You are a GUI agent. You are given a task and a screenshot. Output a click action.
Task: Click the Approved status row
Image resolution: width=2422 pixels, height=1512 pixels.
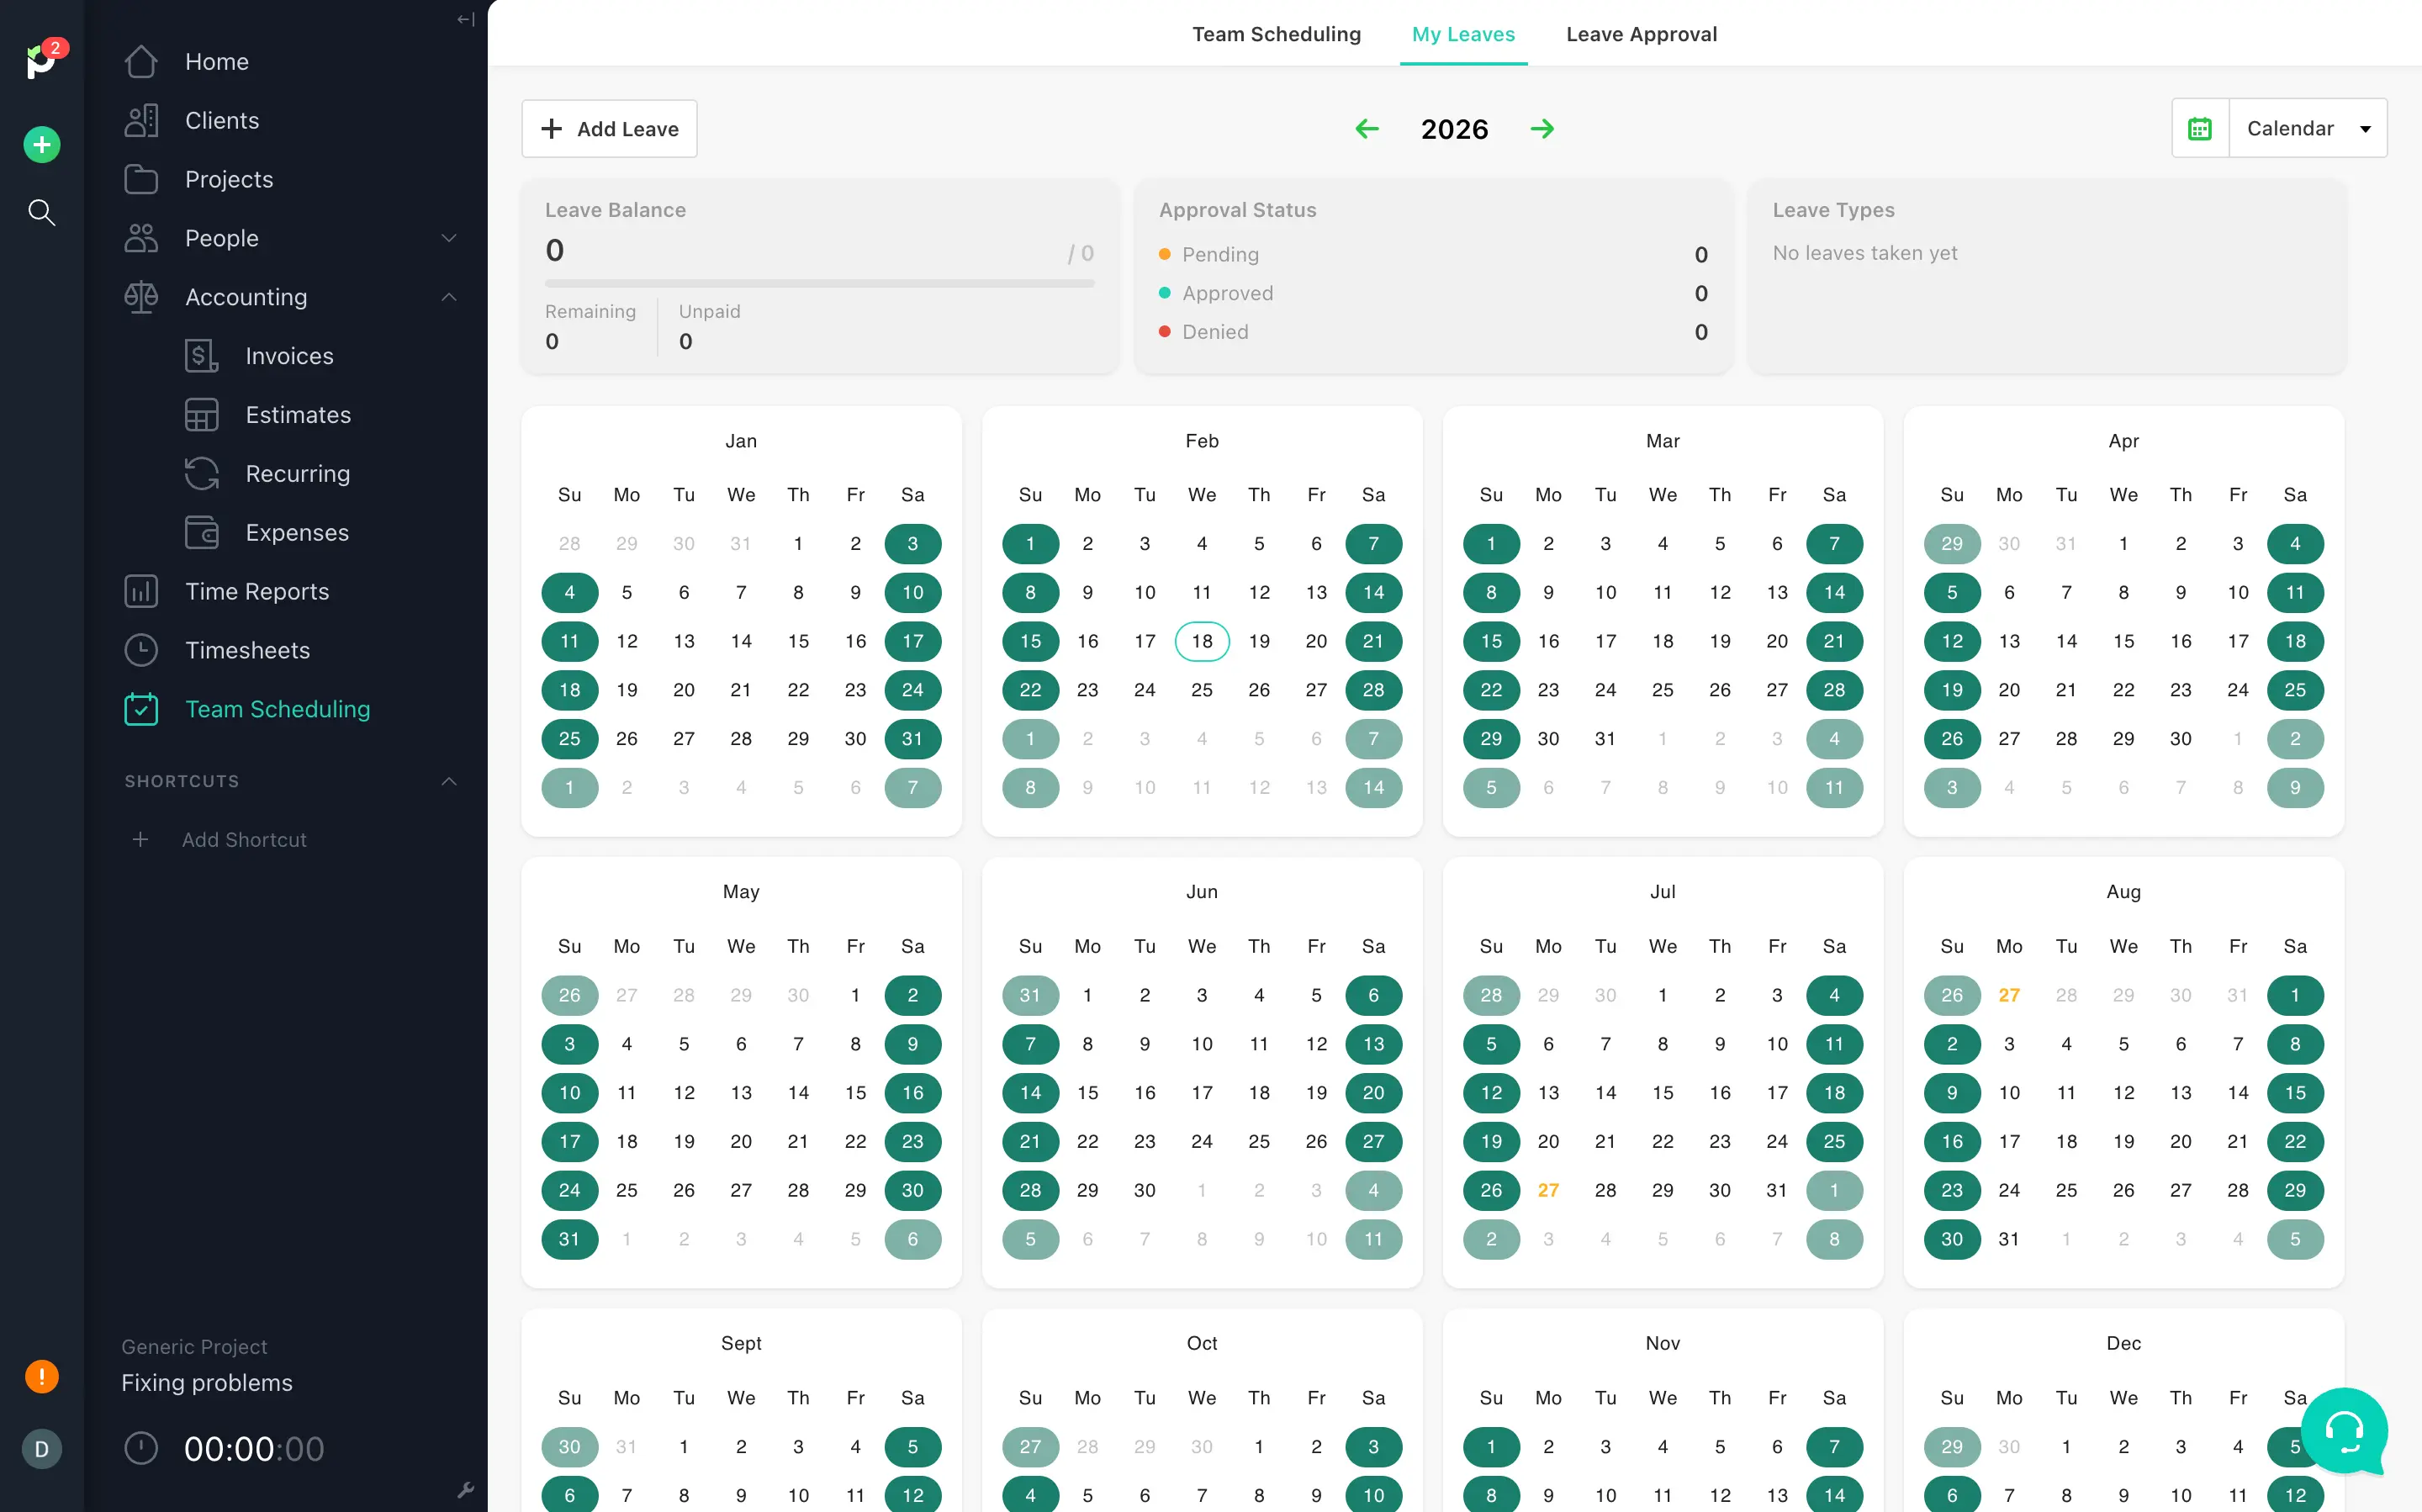[1433, 294]
